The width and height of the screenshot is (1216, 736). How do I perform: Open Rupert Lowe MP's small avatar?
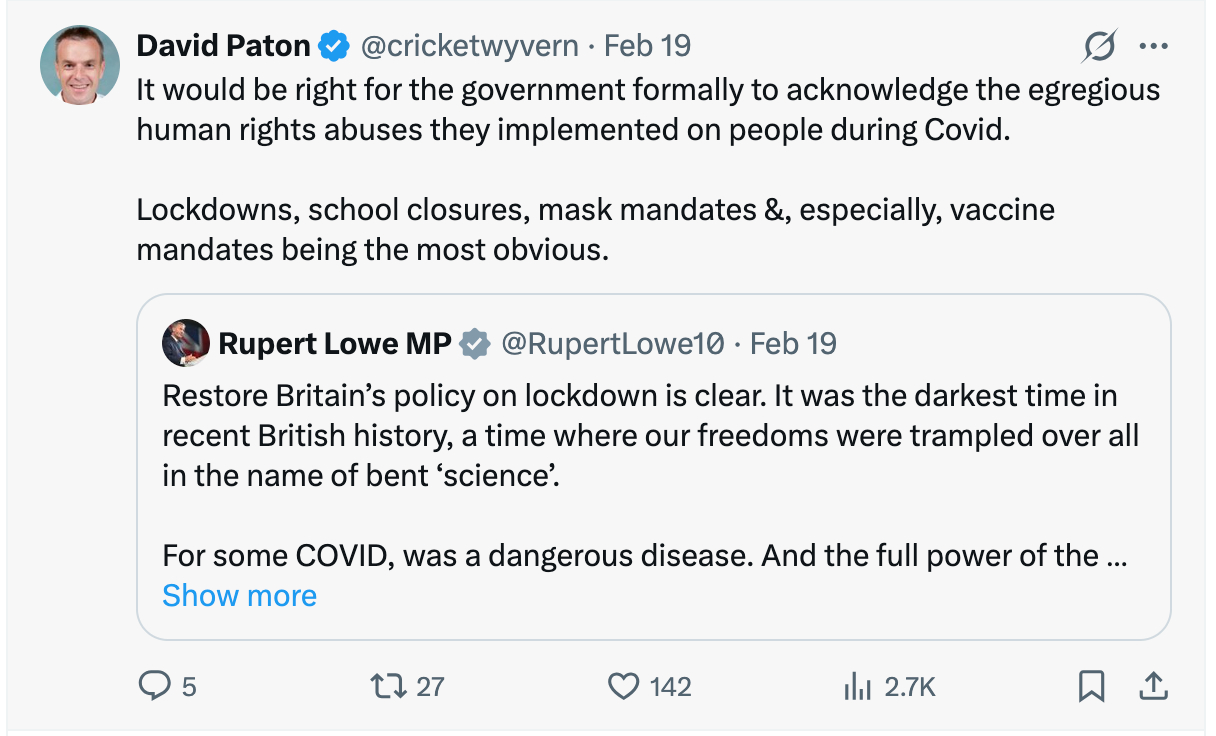pyautogui.click(x=185, y=344)
